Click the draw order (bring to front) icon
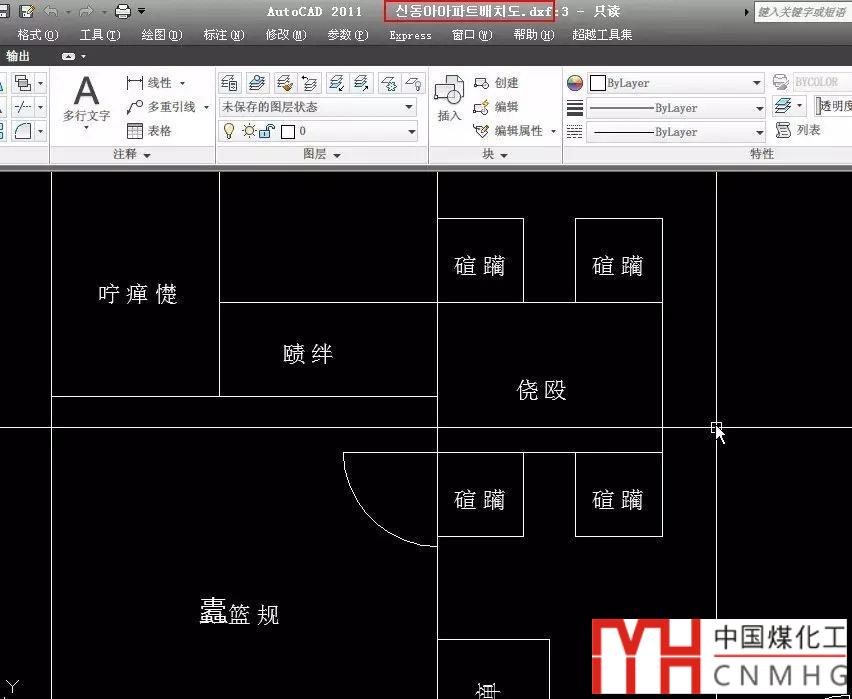Screen dimensions: 852x699 pos(23,83)
